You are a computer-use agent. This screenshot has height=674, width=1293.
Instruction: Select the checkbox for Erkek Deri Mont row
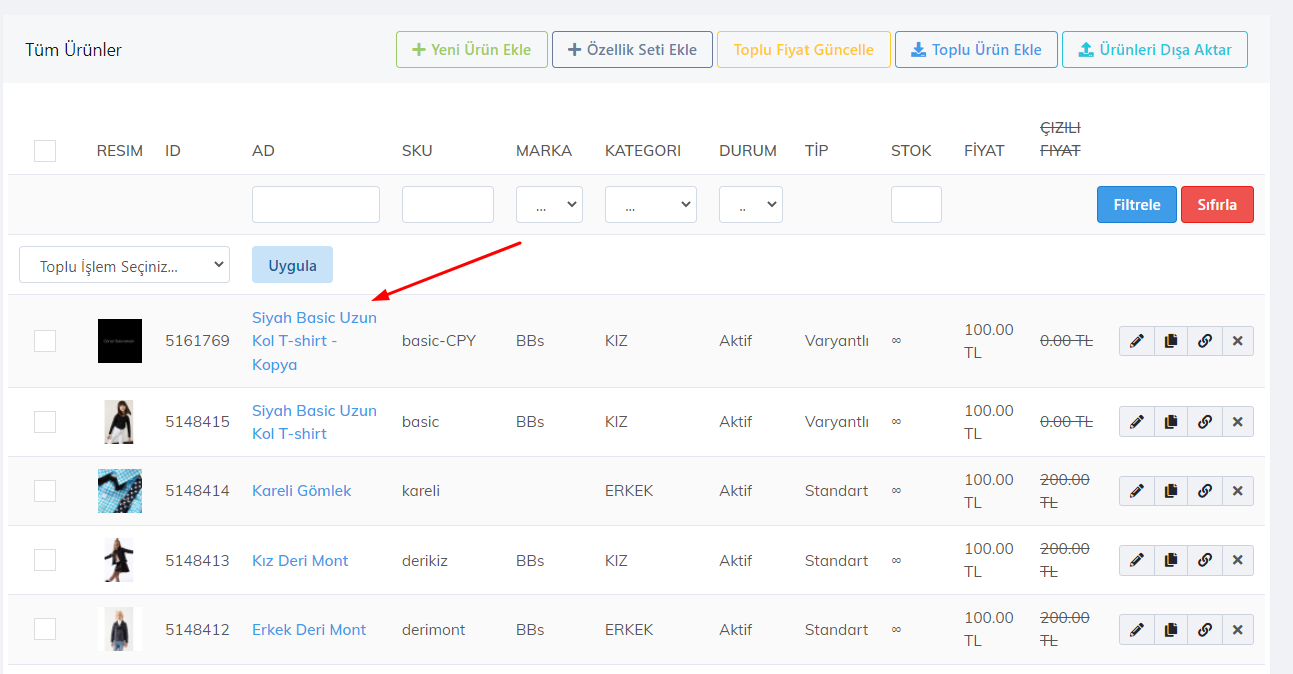click(45, 629)
